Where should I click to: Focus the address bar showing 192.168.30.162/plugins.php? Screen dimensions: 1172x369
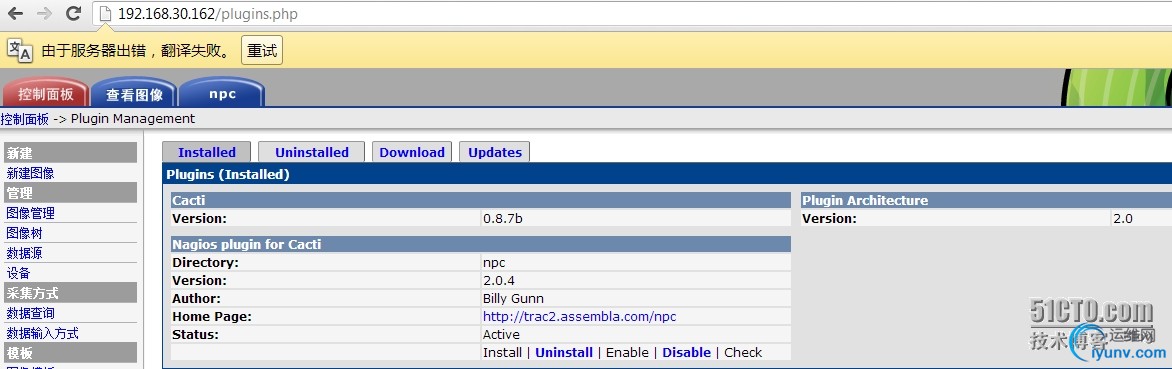pos(632,14)
